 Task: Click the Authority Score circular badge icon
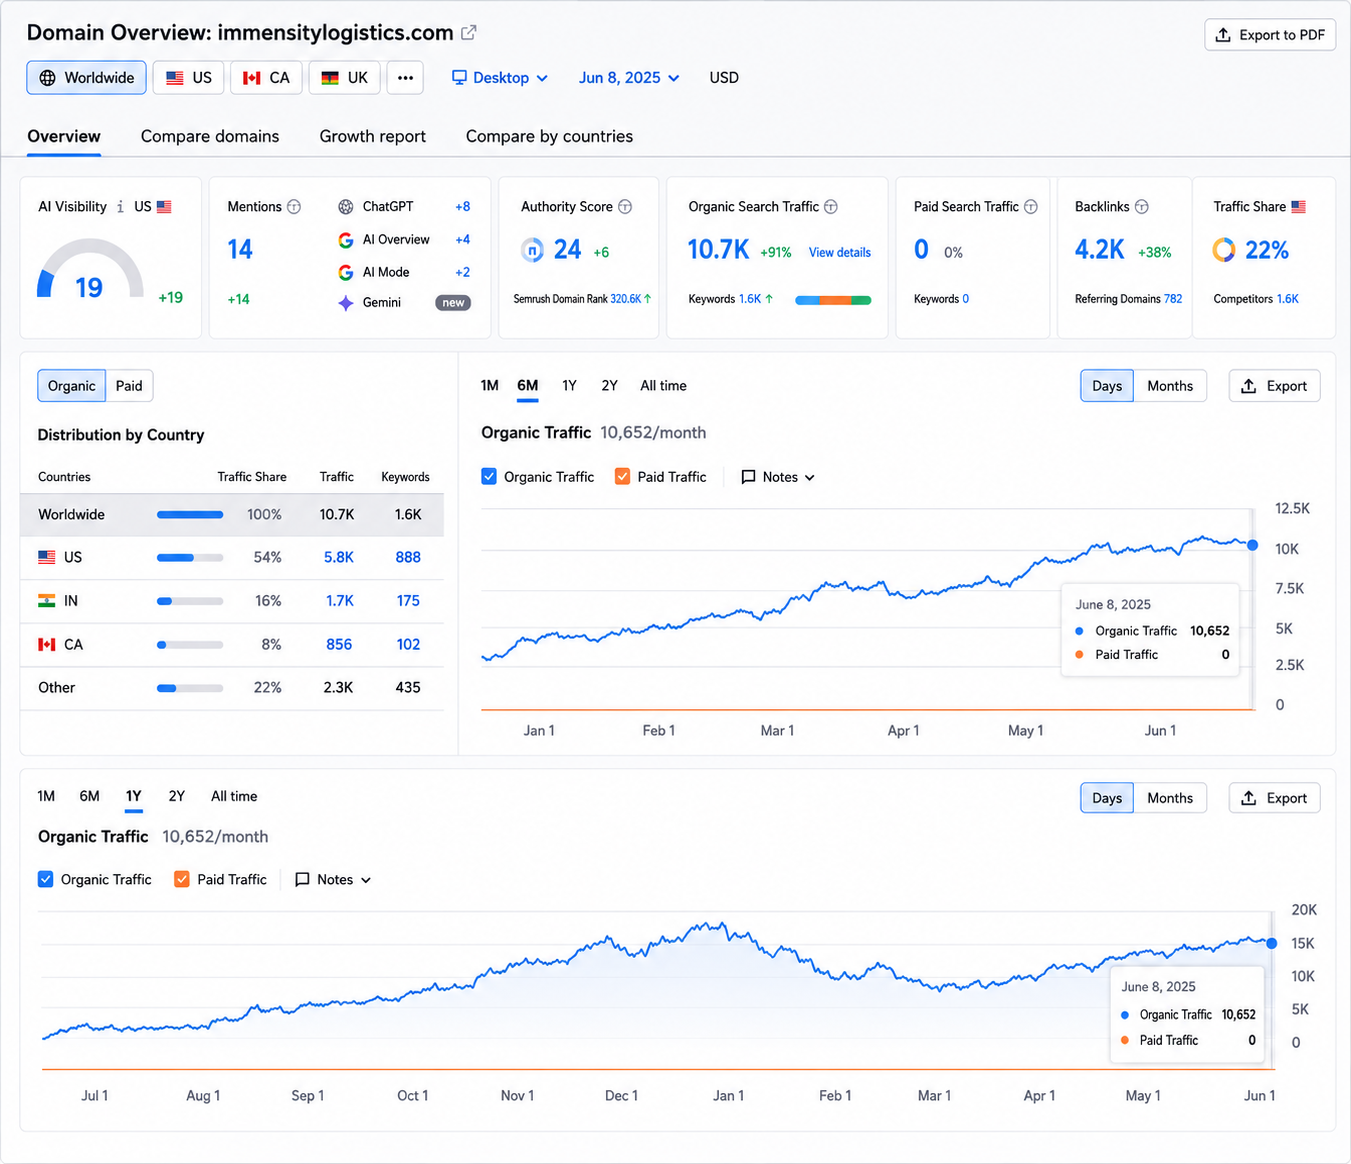[533, 250]
